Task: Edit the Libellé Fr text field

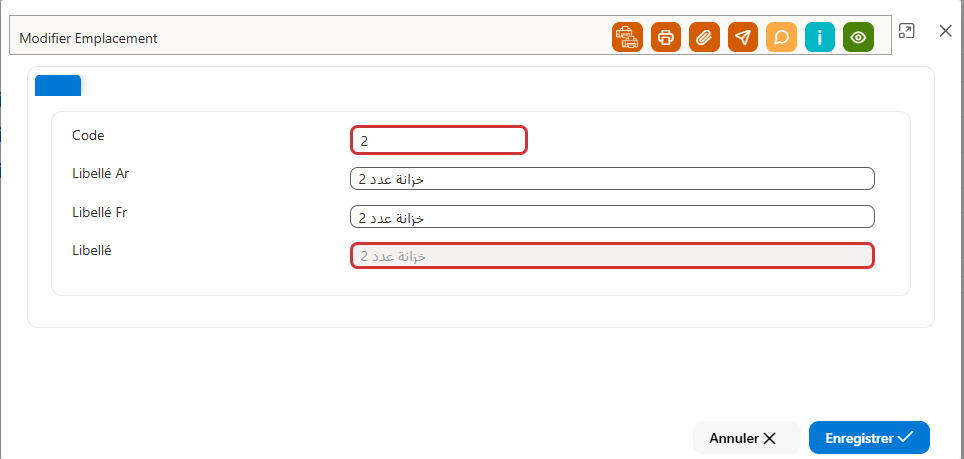Action: click(612, 217)
